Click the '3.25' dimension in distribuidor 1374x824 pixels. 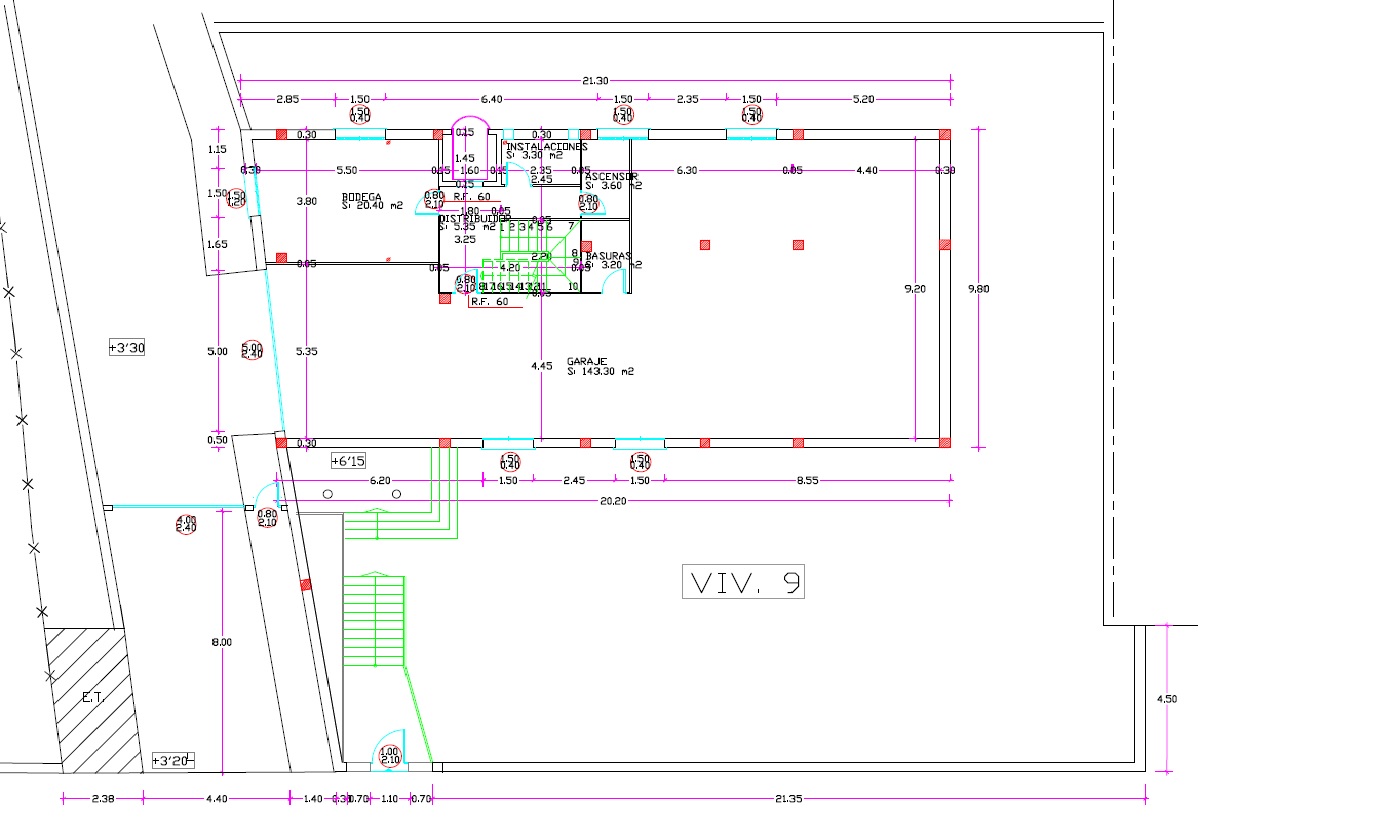[465, 240]
